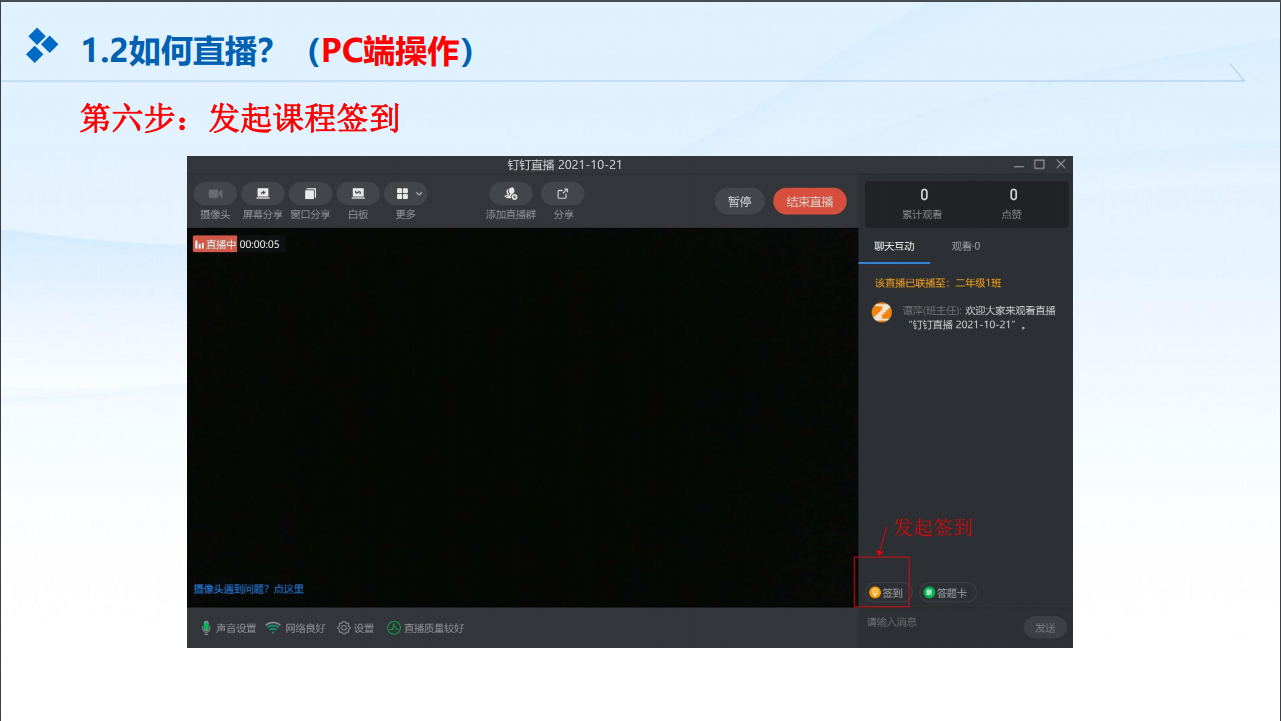This screenshot has height=721, width=1281.
Task: Open sound settings (声音设置) microphone icon
Action: 206,628
